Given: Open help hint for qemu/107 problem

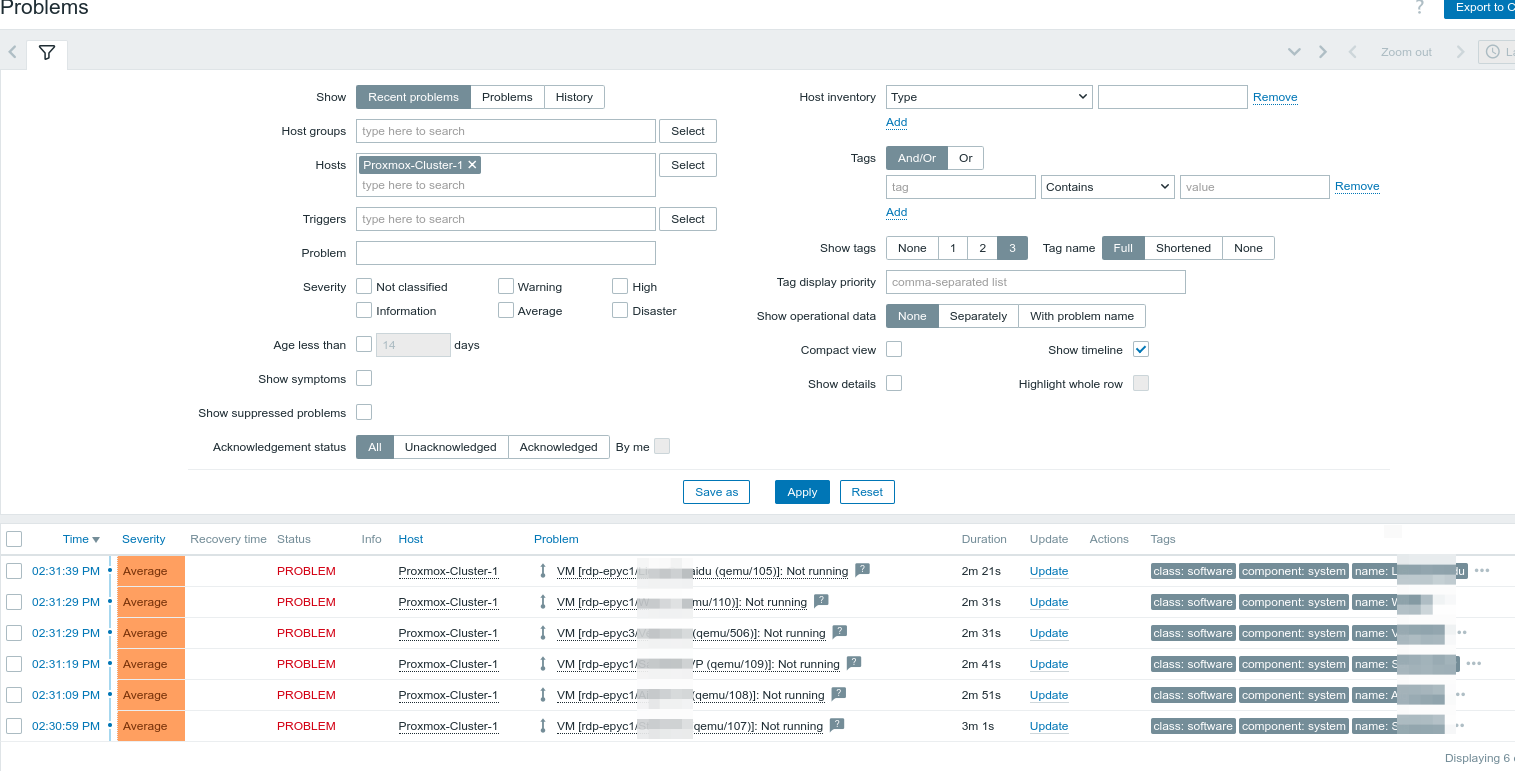Looking at the screenshot, I should pyautogui.click(x=837, y=725).
